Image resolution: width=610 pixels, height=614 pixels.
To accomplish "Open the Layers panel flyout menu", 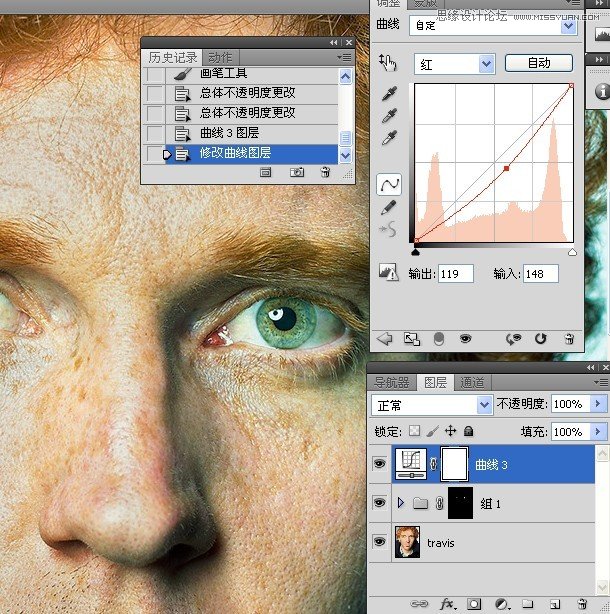I will (601, 382).
